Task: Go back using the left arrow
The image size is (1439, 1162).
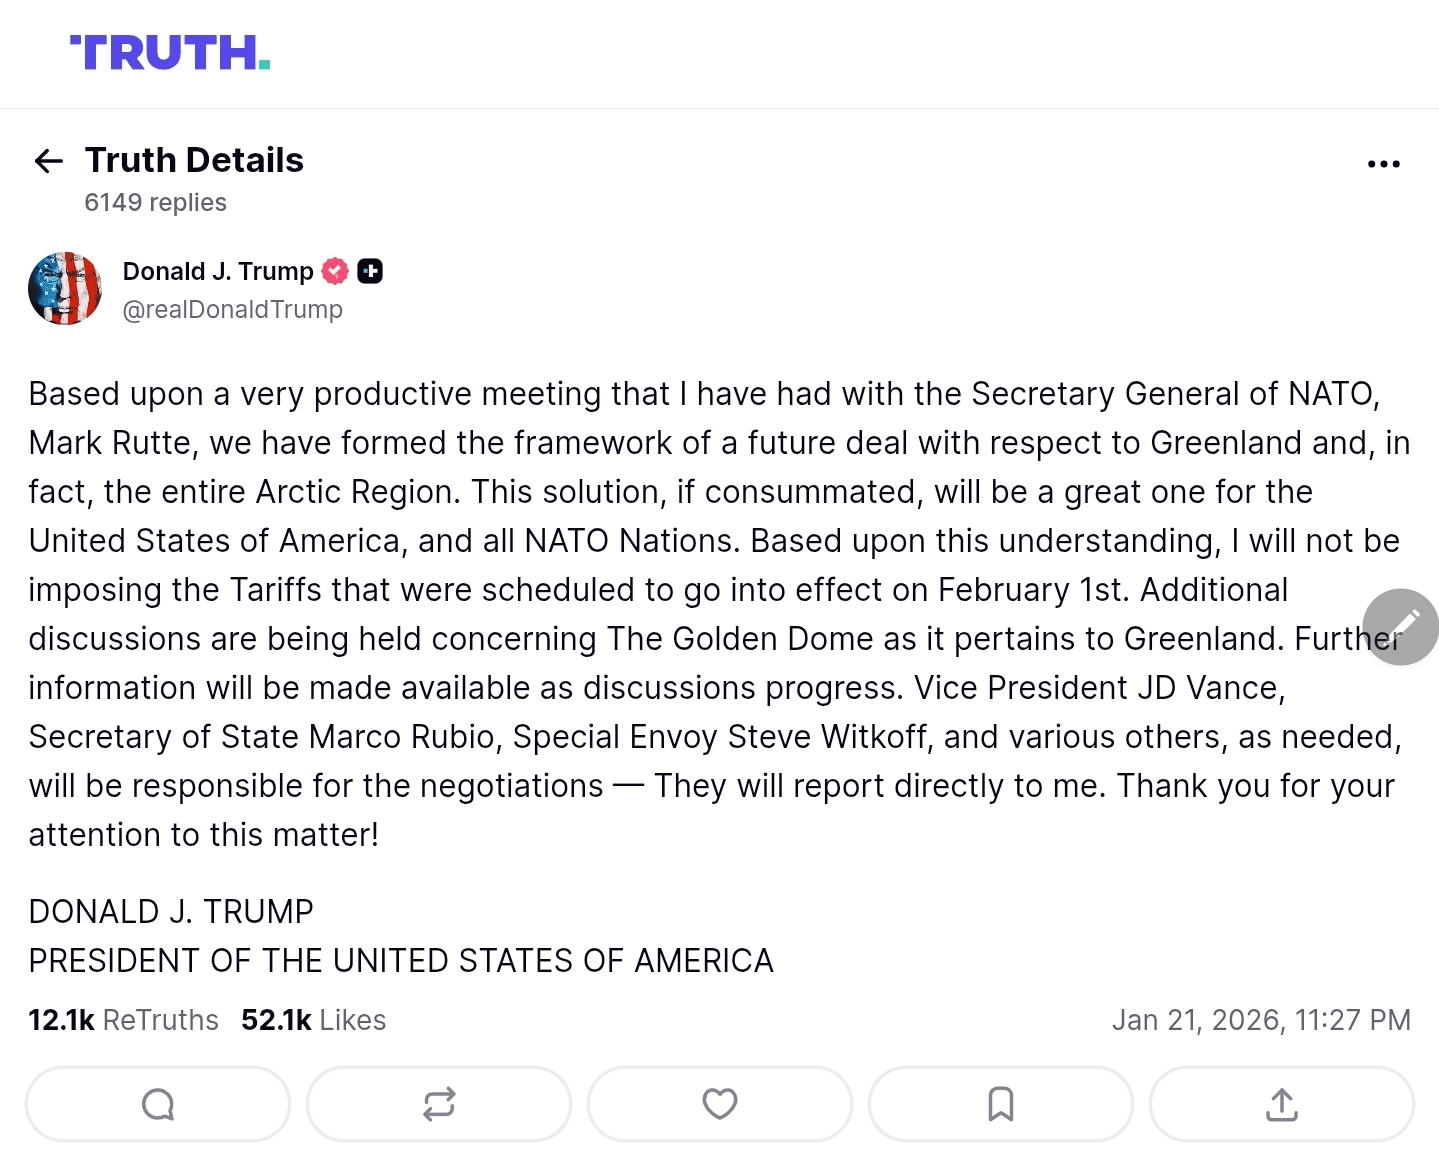Action: click(48, 161)
